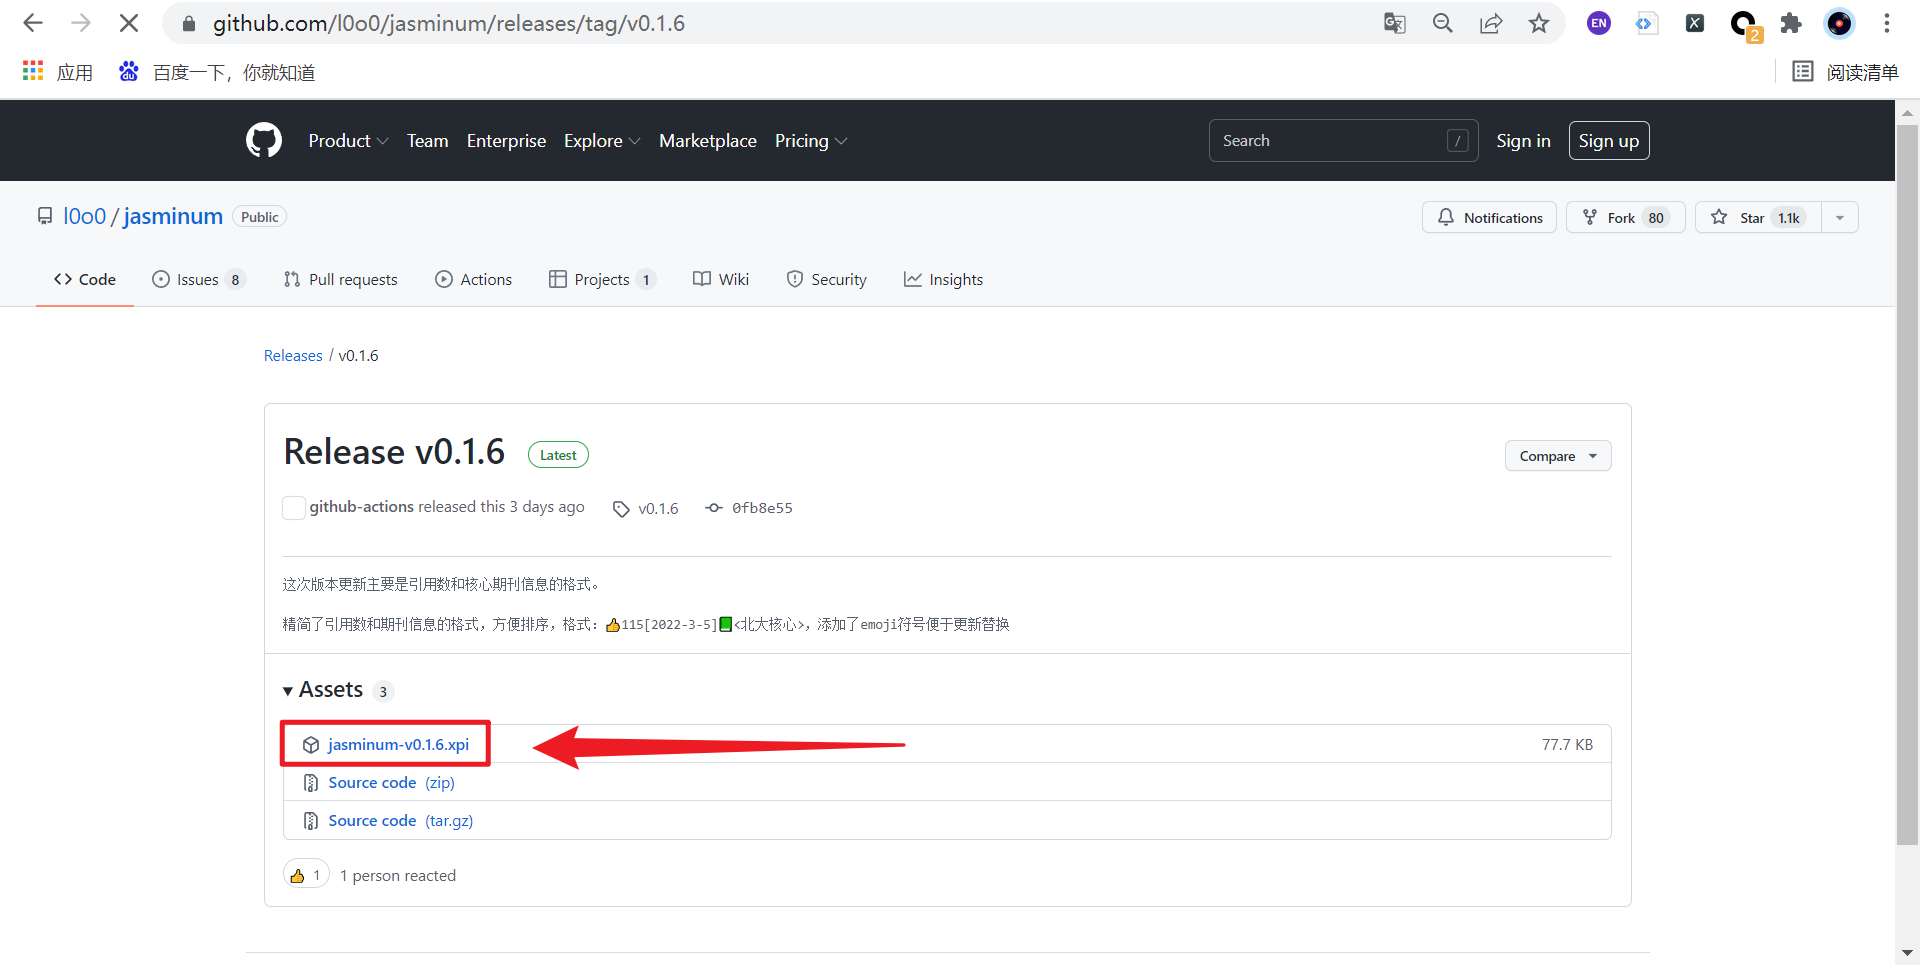Click the address bar URL
Screen dimensions: 1920x965
(449, 23)
